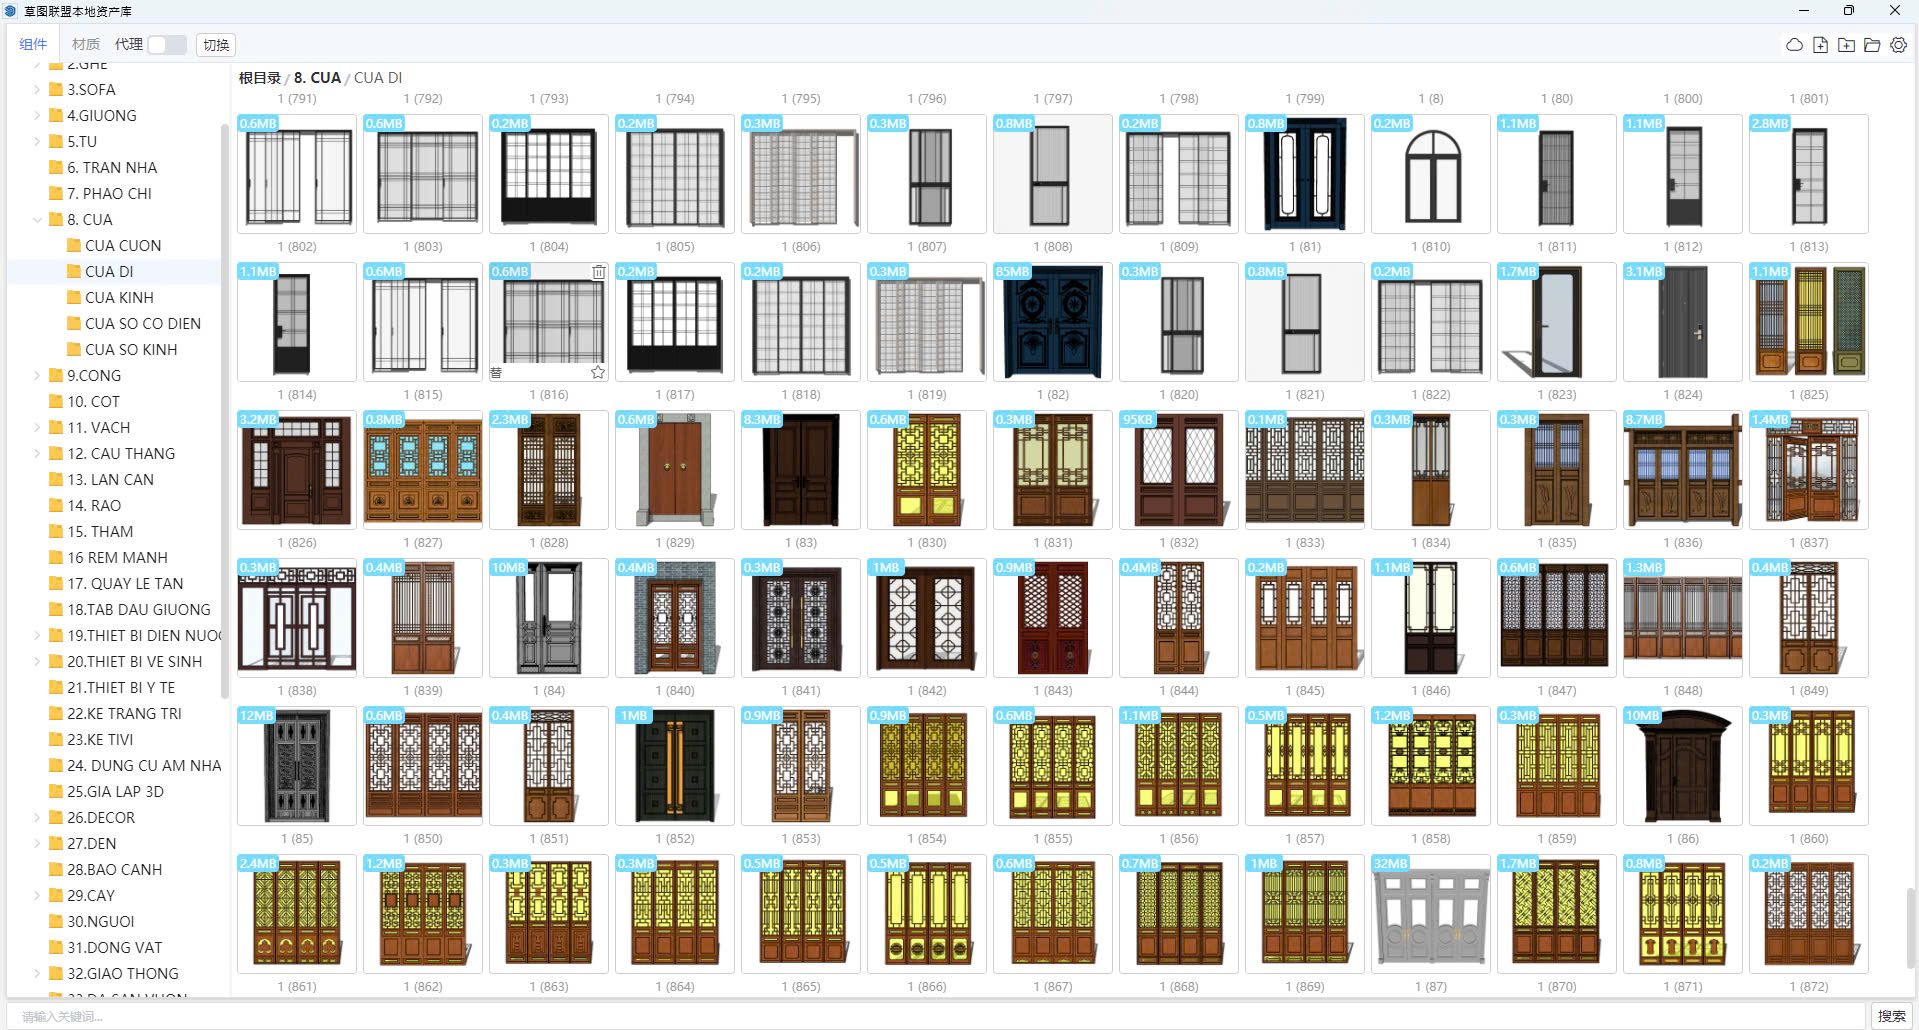
Task: Click the add new folder icon
Action: click(1846, 45)
